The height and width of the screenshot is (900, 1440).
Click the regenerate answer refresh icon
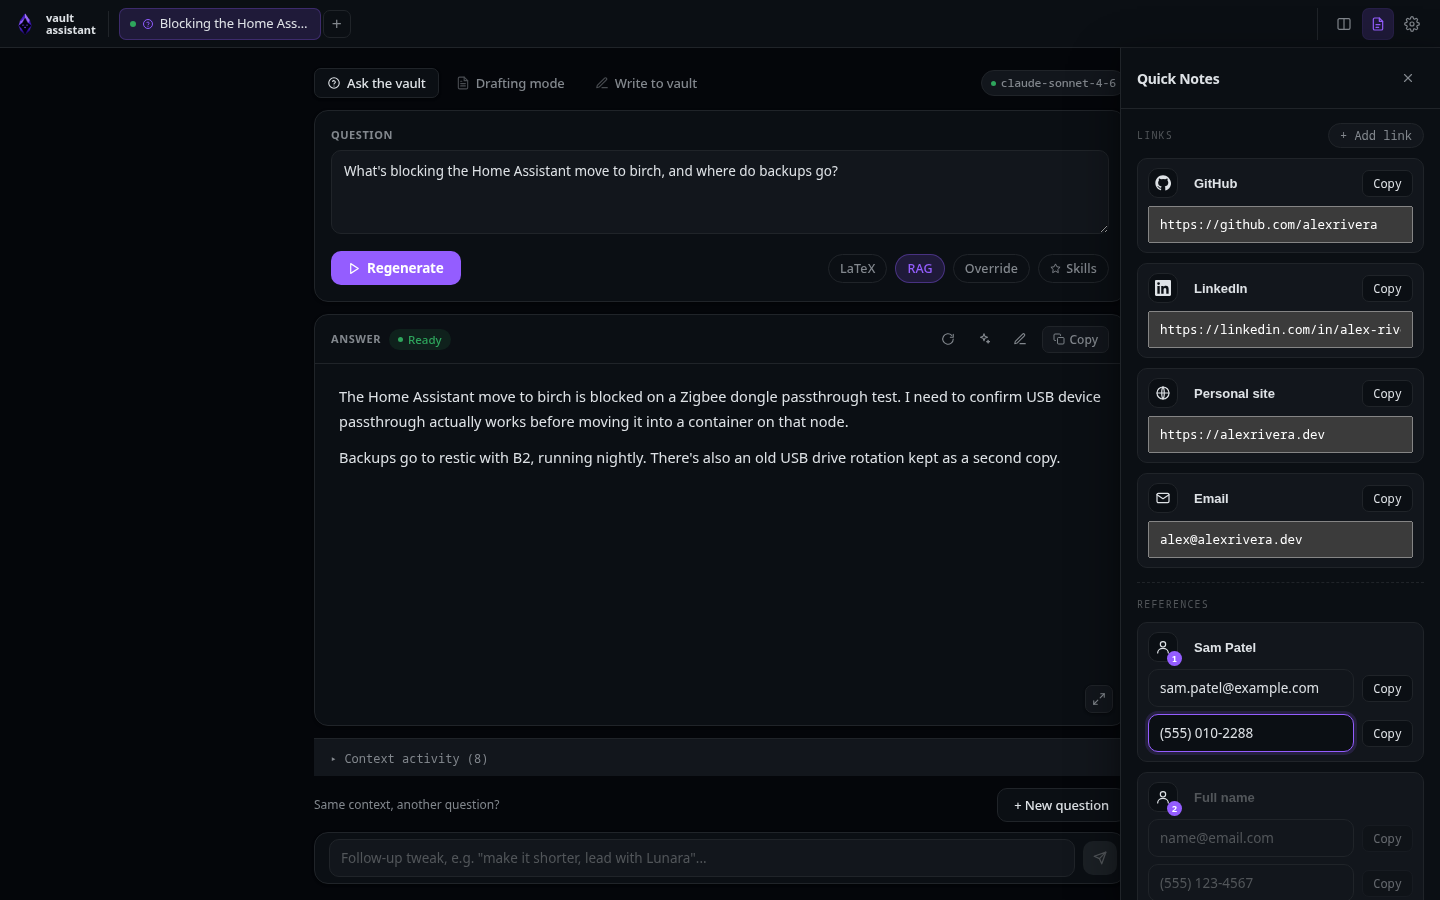coord(948,339)
